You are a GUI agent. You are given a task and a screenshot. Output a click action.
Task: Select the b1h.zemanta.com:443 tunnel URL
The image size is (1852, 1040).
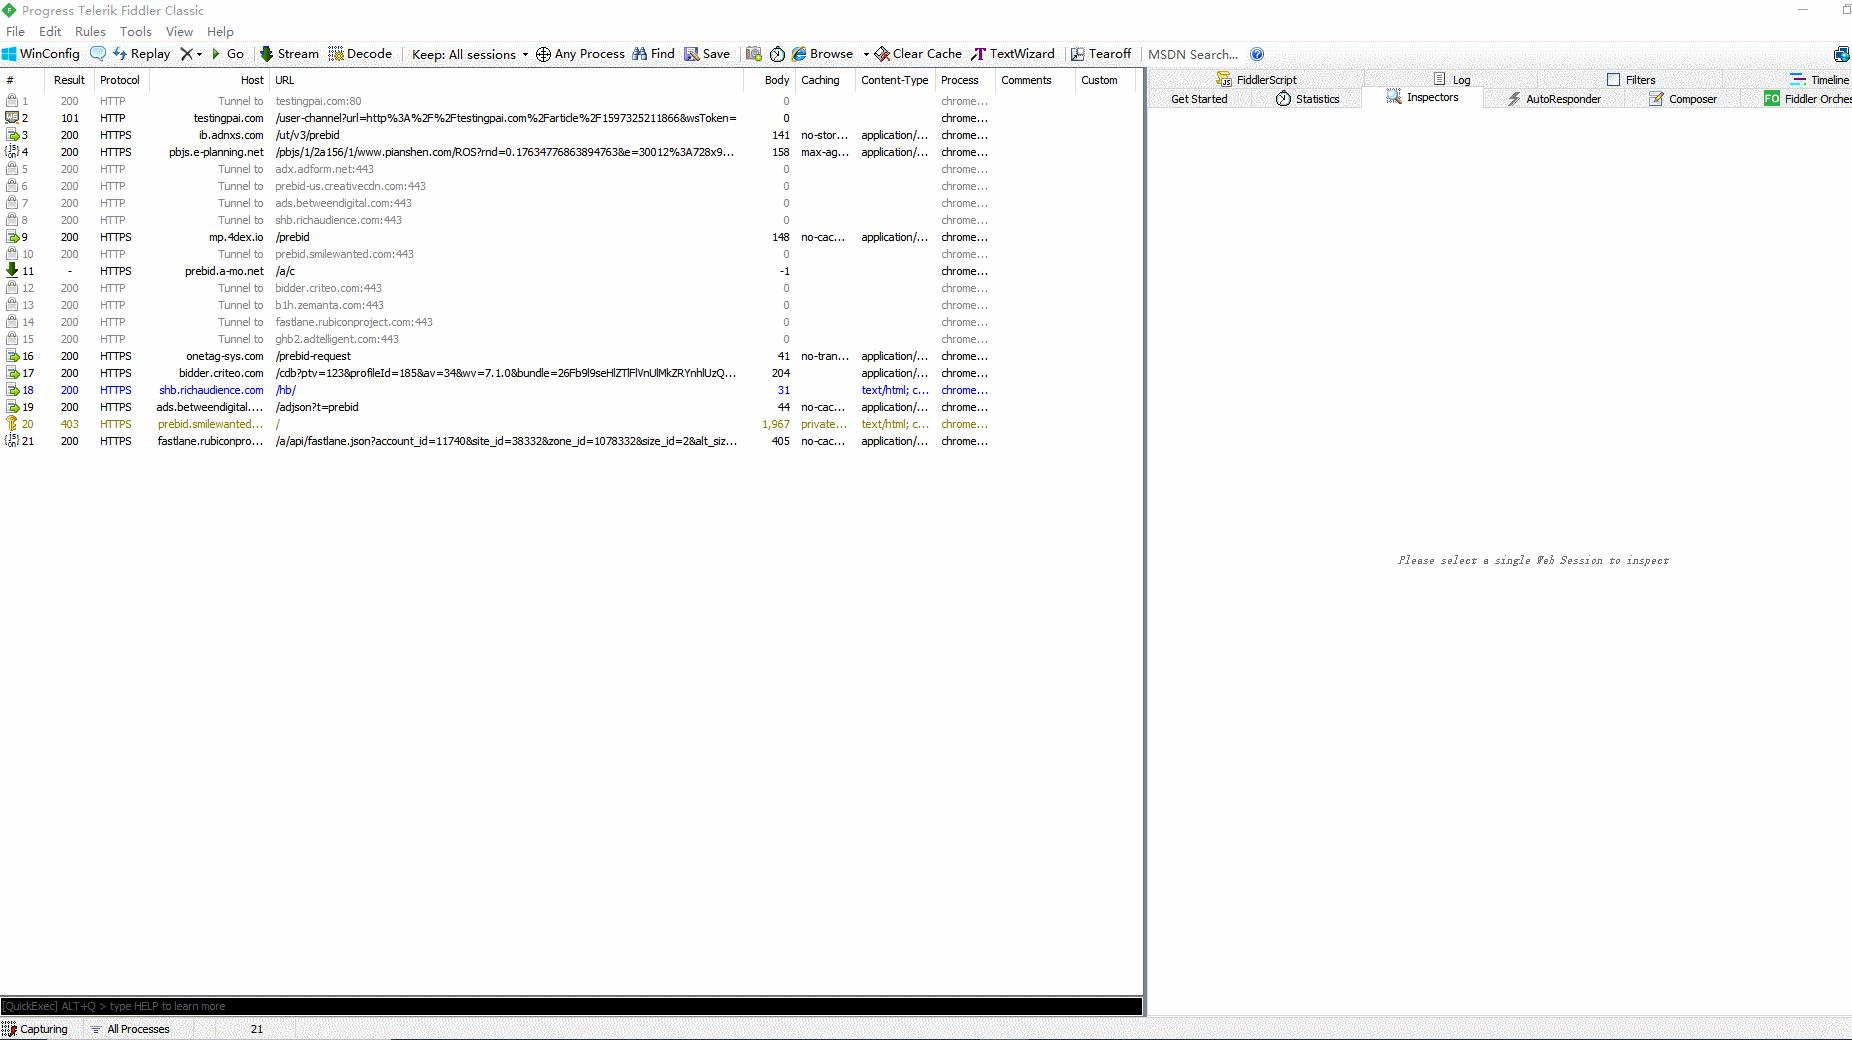pos(330,305)
